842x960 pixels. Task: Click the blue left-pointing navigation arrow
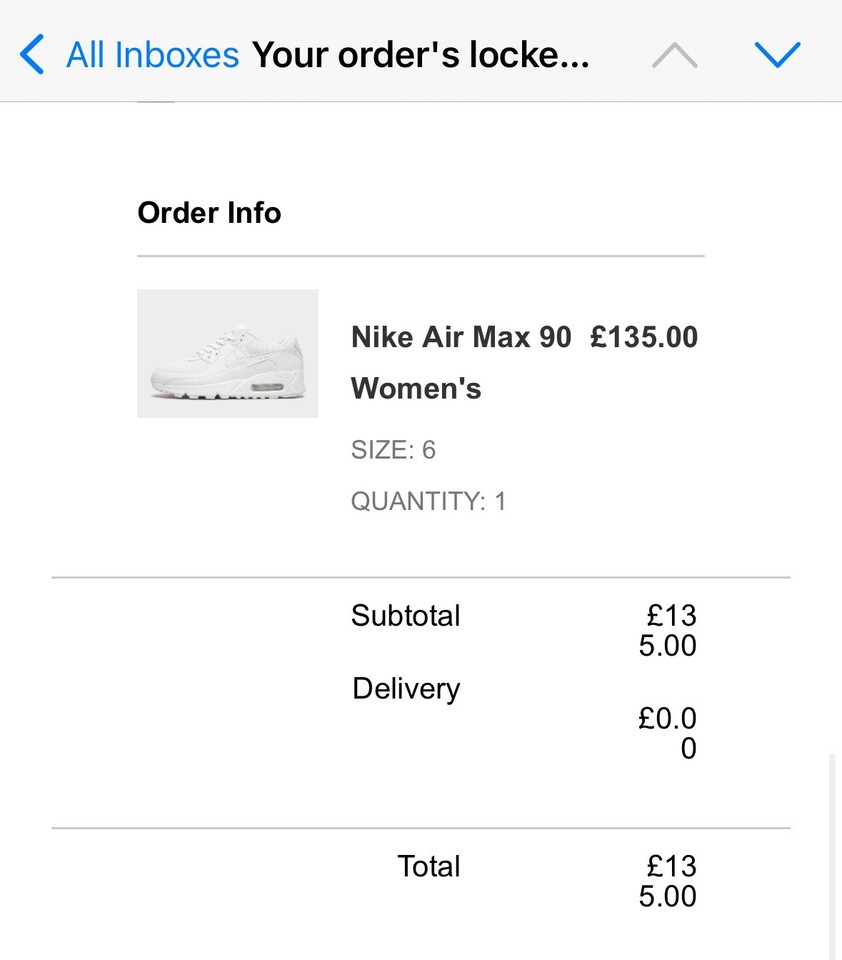click(x=30, y=54)
